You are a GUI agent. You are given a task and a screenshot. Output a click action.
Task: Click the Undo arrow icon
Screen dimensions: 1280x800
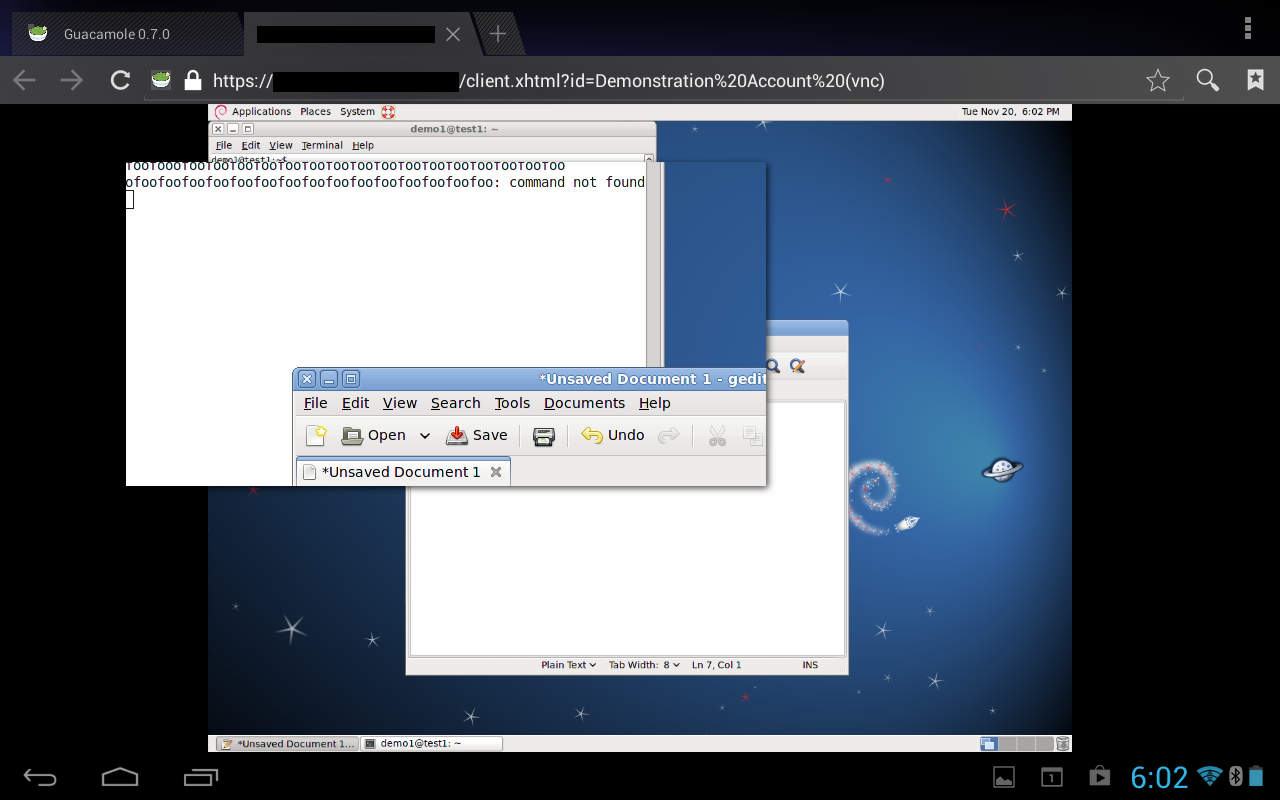click(592, 435)
